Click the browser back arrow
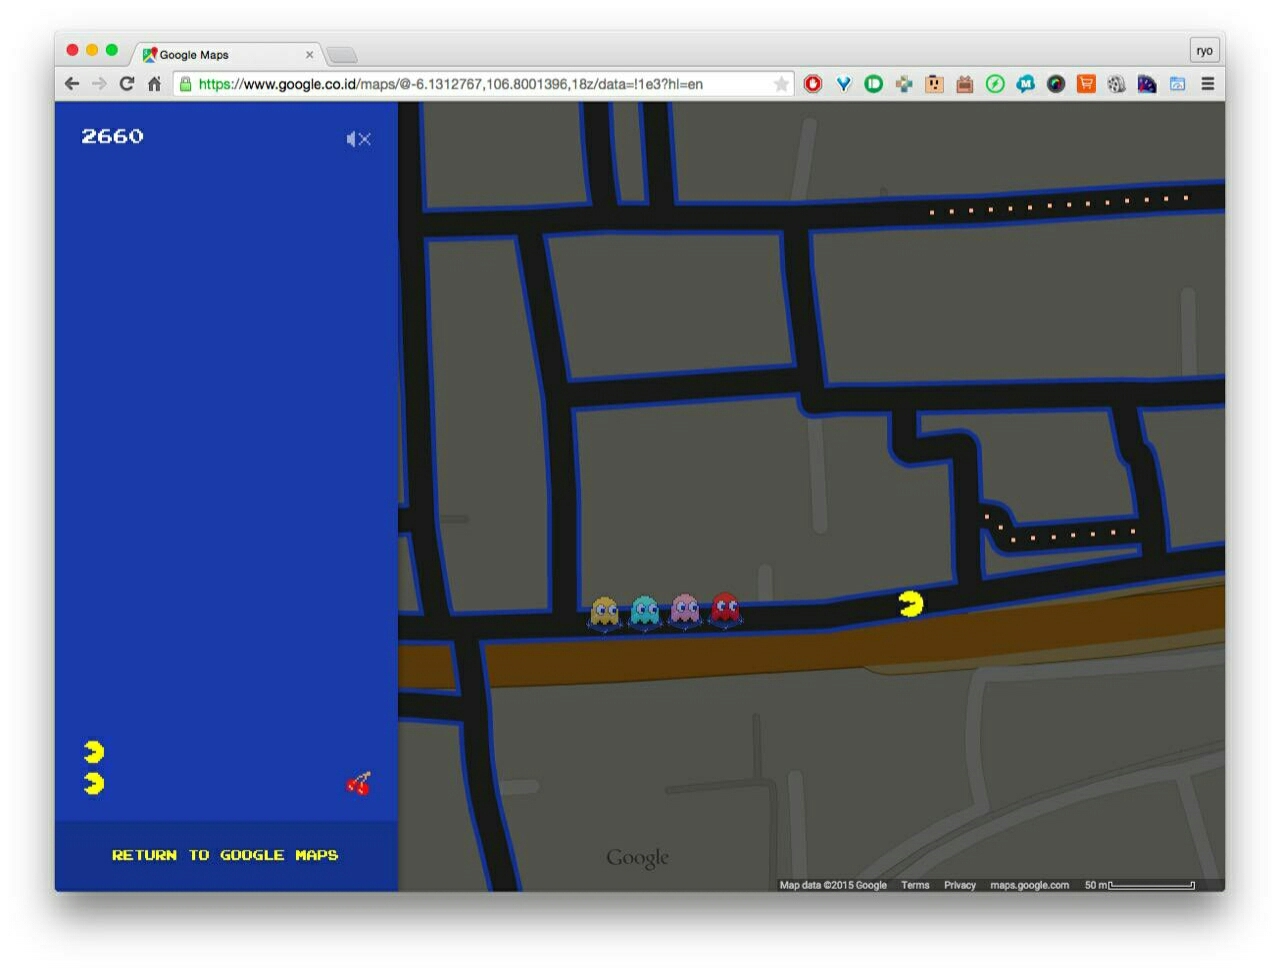 pyautogui.click(x=72, y=84)
